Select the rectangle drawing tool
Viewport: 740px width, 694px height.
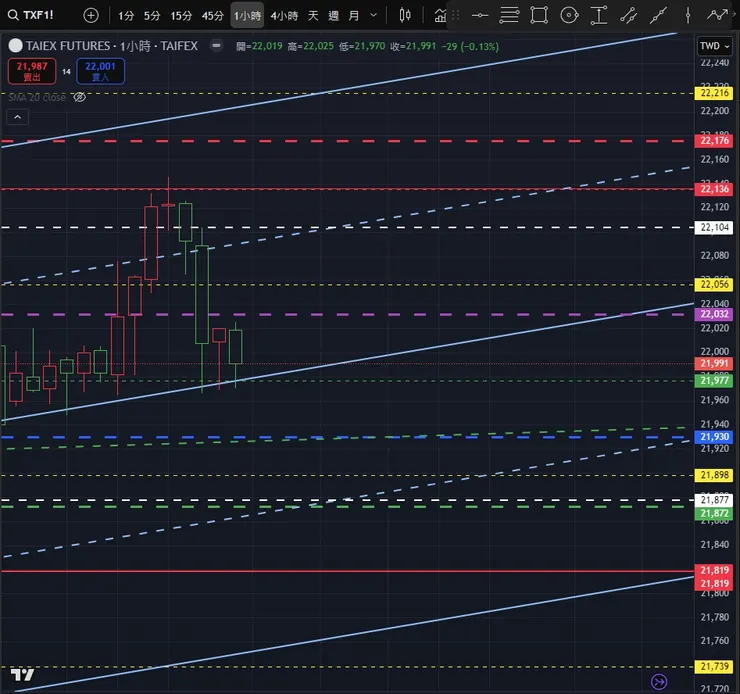(538, 16)
